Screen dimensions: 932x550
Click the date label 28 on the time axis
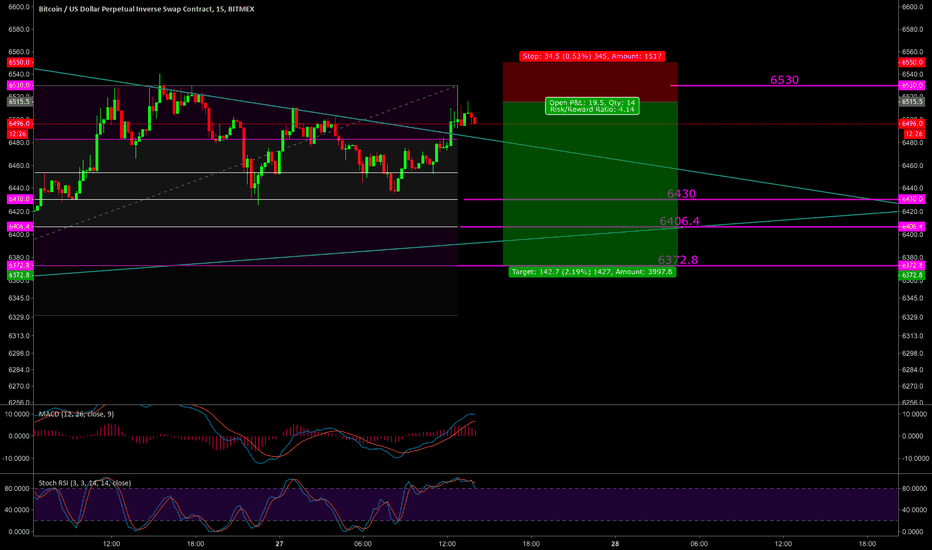(615, 543)
